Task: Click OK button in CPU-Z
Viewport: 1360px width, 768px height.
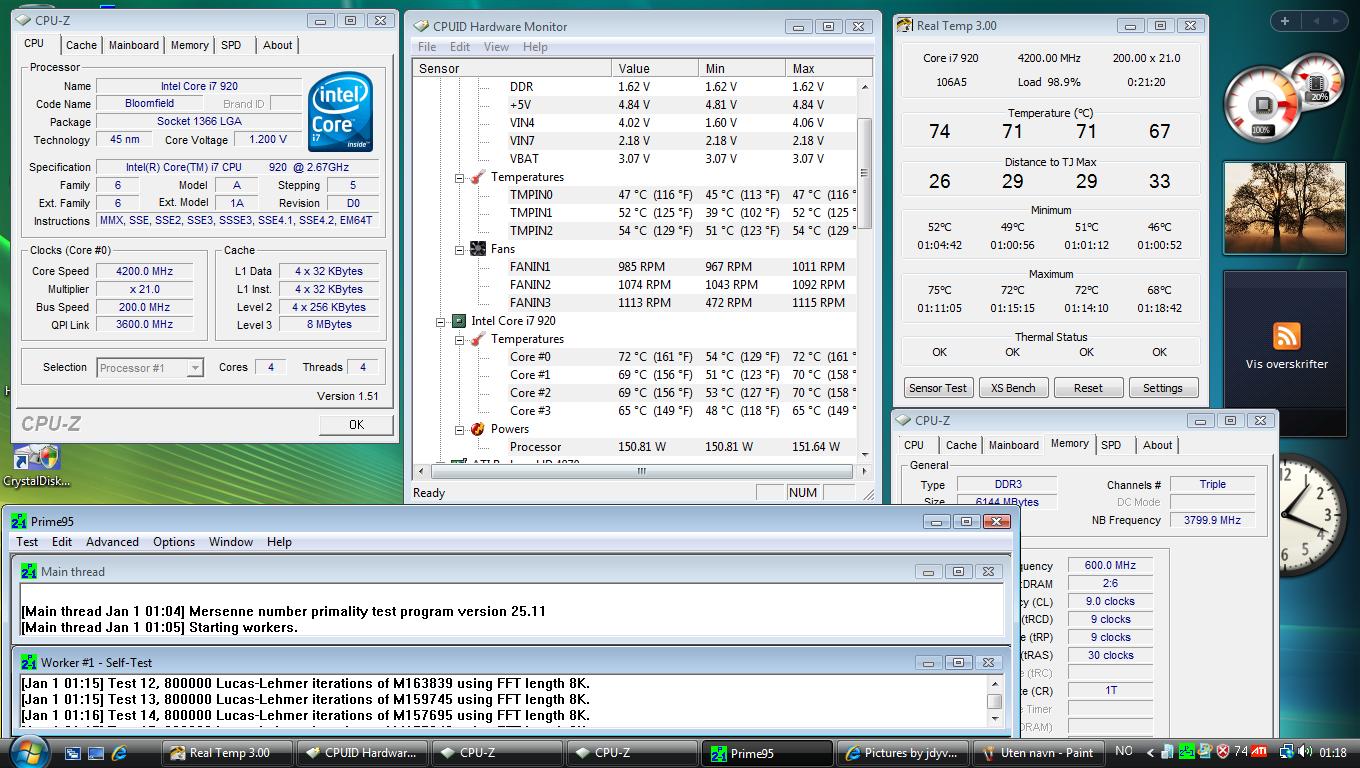Action: [356, 425]
